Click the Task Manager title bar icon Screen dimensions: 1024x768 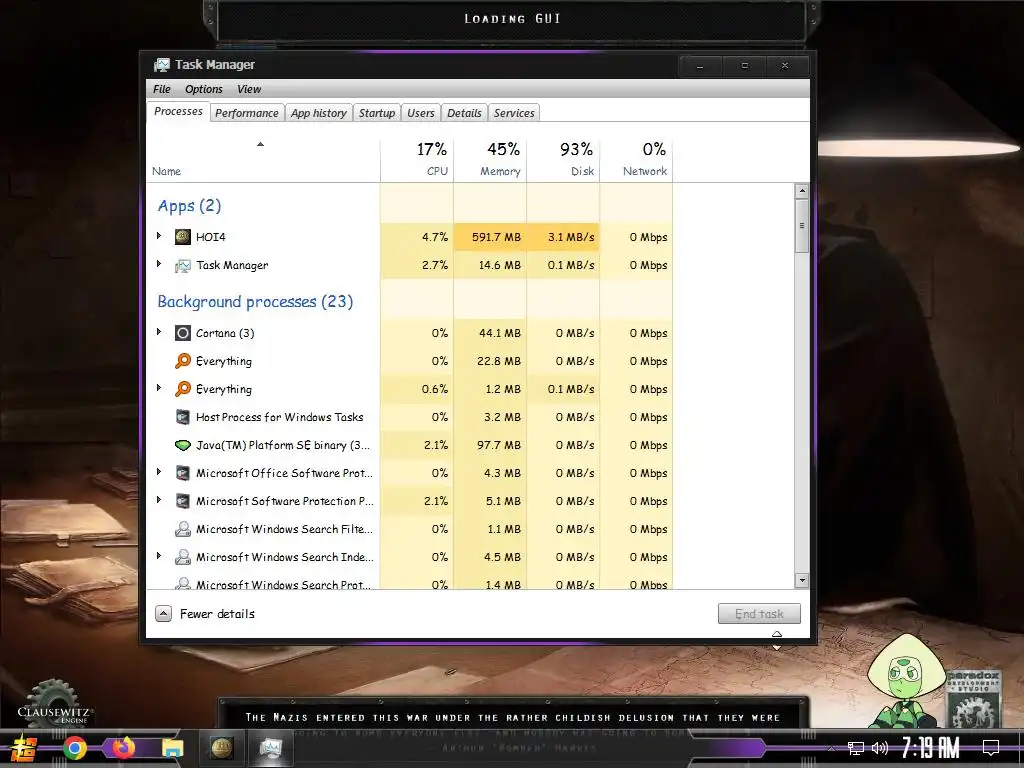[161, 65]
